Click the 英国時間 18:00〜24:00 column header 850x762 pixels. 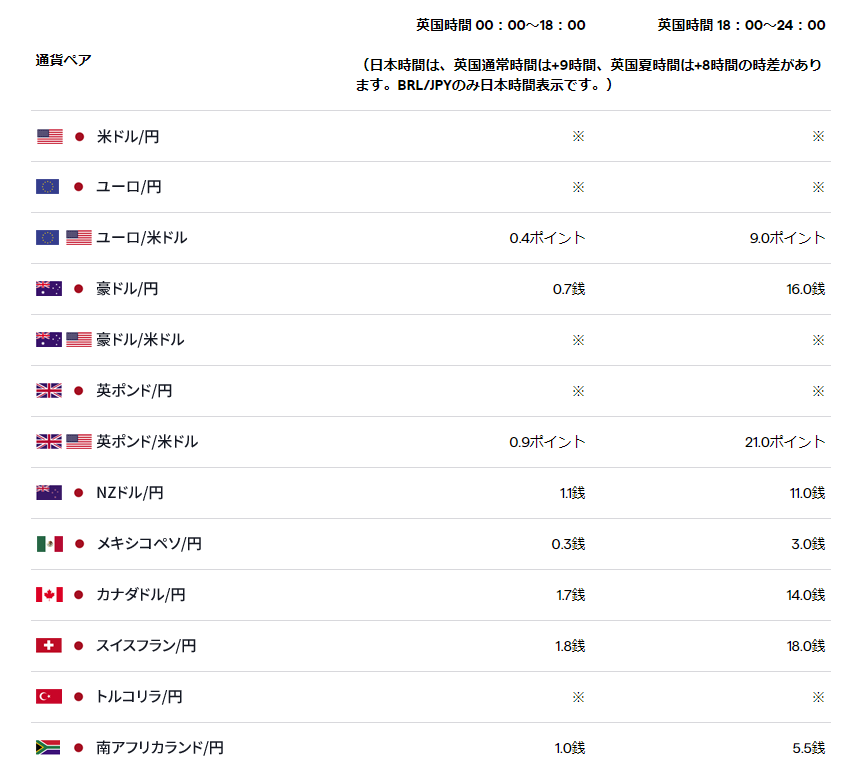coord(742,25)
